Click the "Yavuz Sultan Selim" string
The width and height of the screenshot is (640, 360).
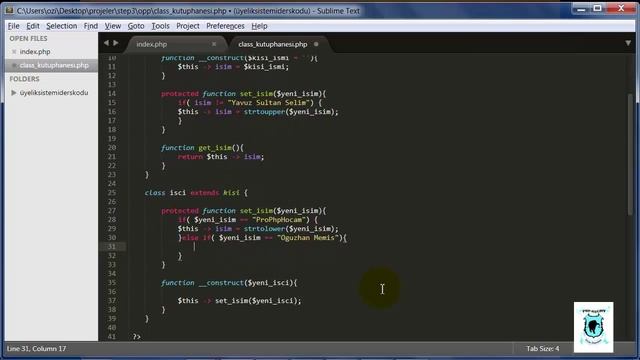tap(270, 102)
